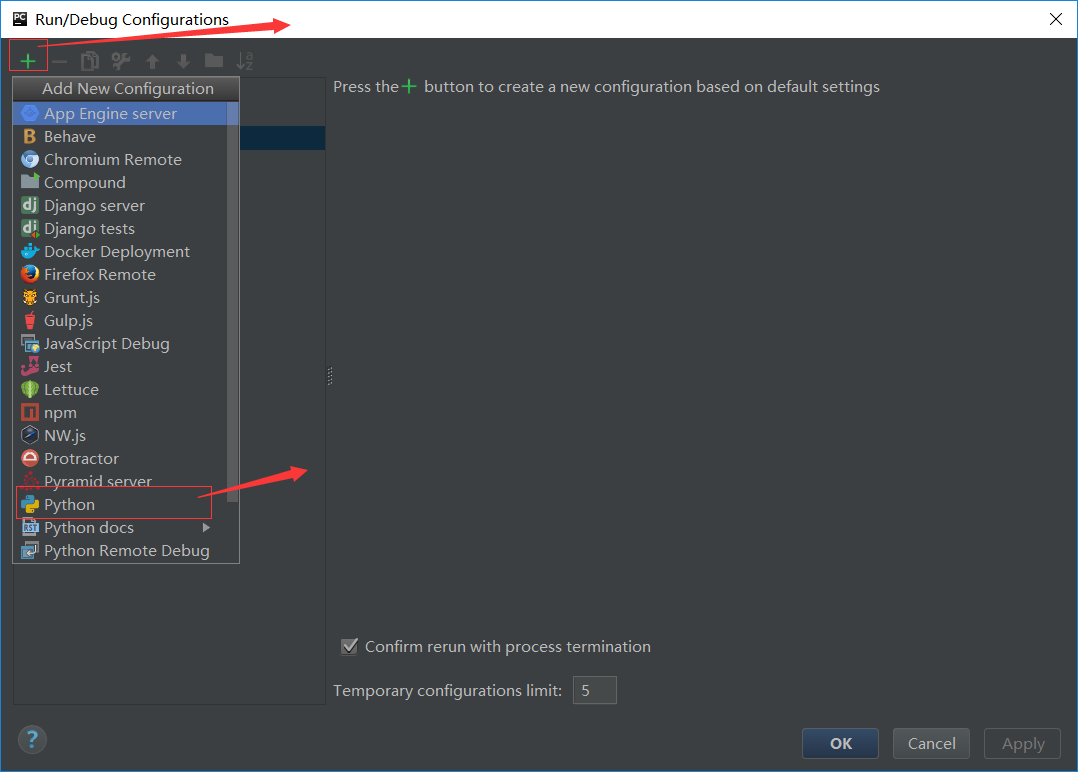Choose Gulp.js configuration type

[120, 321]
